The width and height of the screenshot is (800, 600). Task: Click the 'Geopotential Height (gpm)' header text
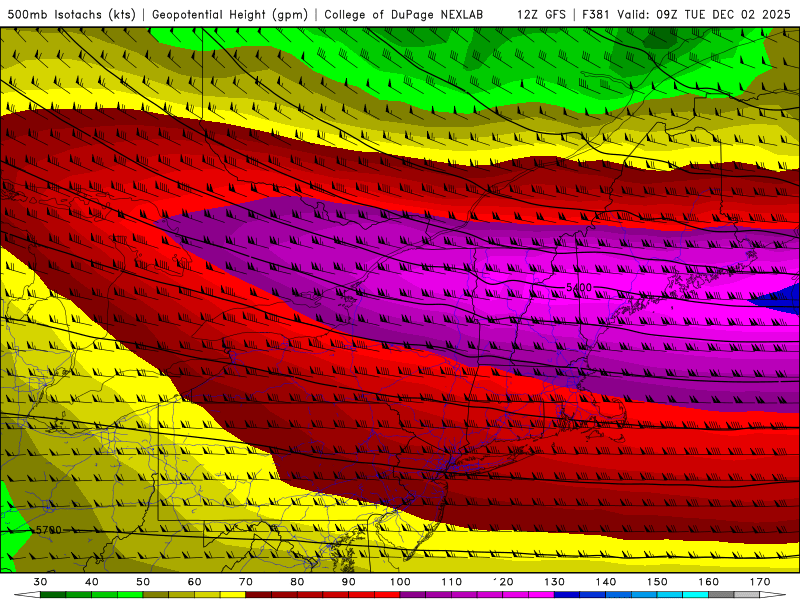[230, 14]
